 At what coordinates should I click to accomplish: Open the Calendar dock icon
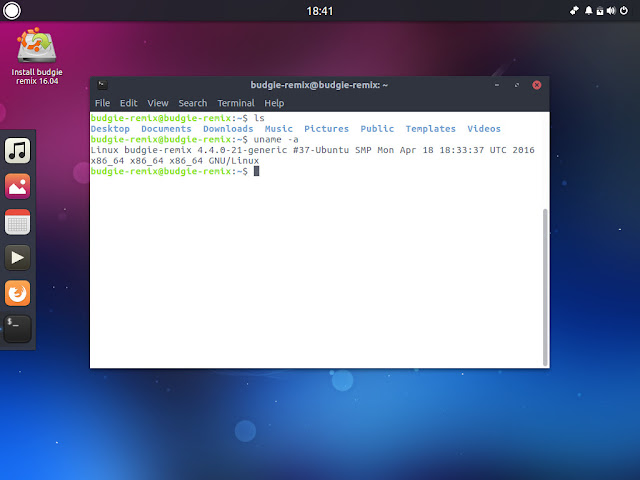click(x=18, y=222)
